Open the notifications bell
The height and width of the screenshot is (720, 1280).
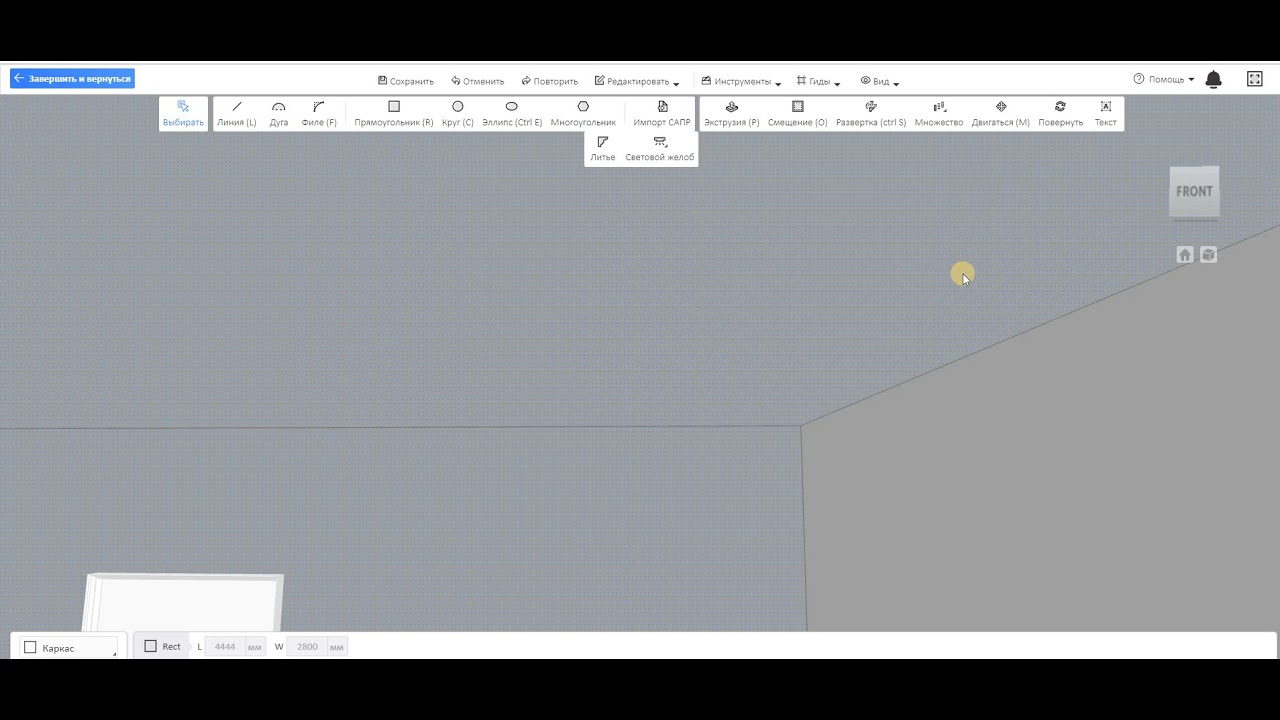coord(1214,79)
